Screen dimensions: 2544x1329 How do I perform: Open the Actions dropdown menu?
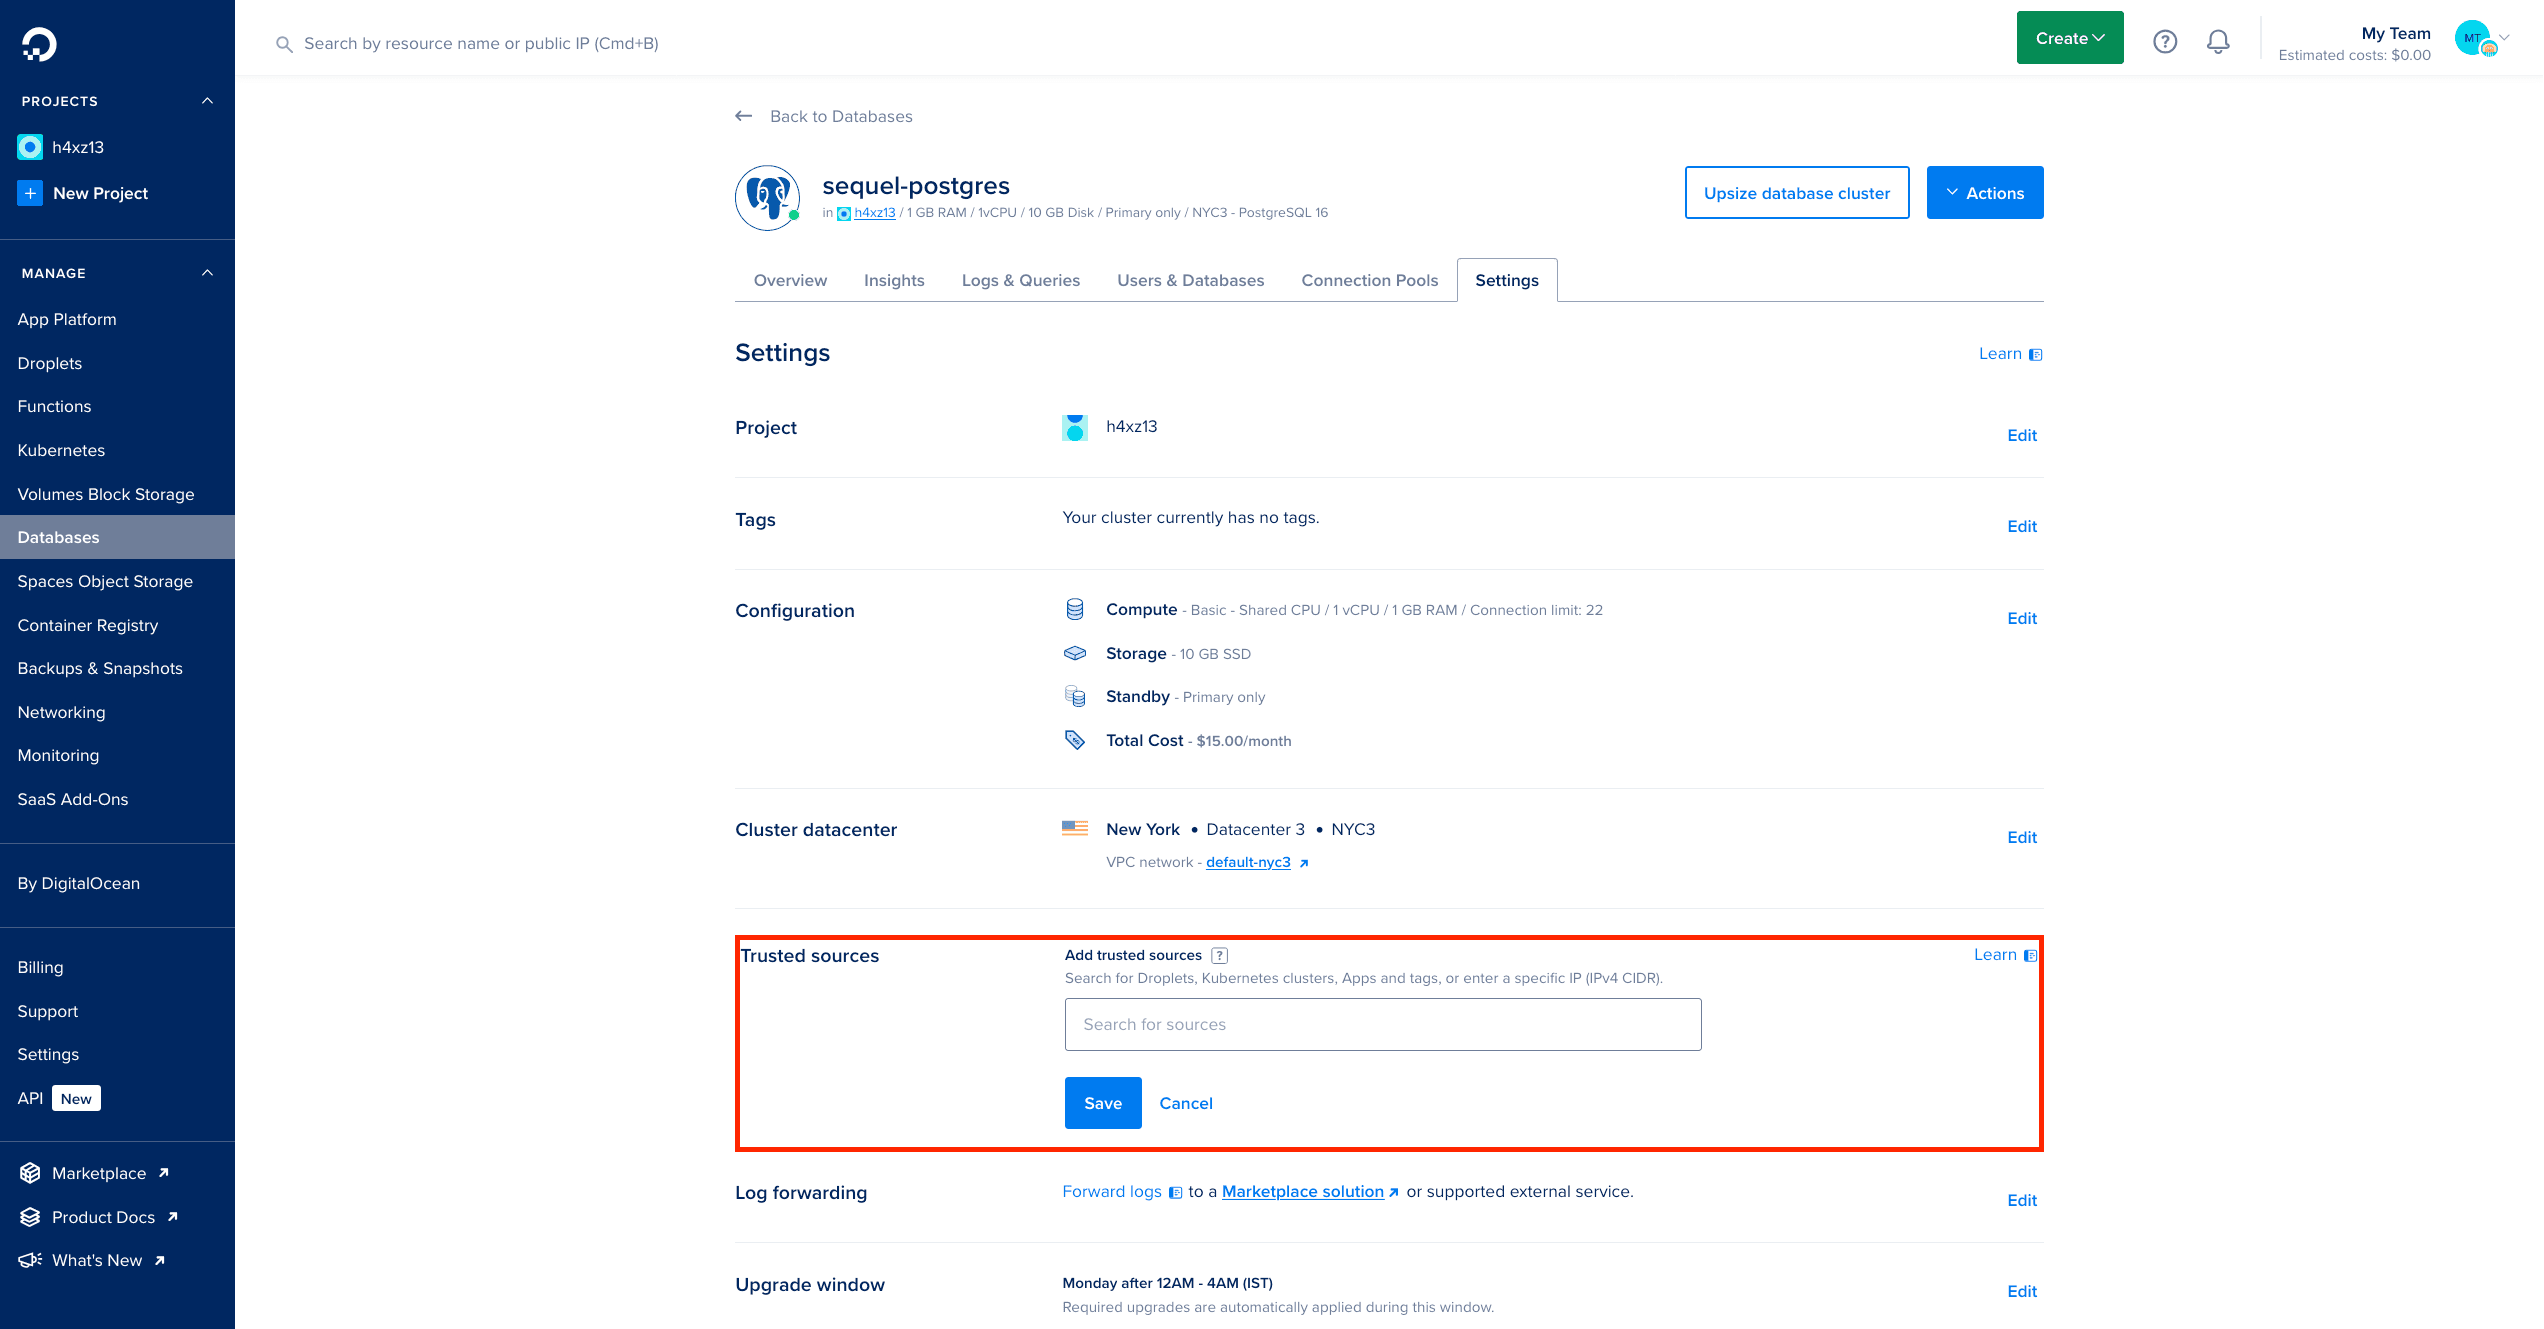click(x=1985, y=192)
